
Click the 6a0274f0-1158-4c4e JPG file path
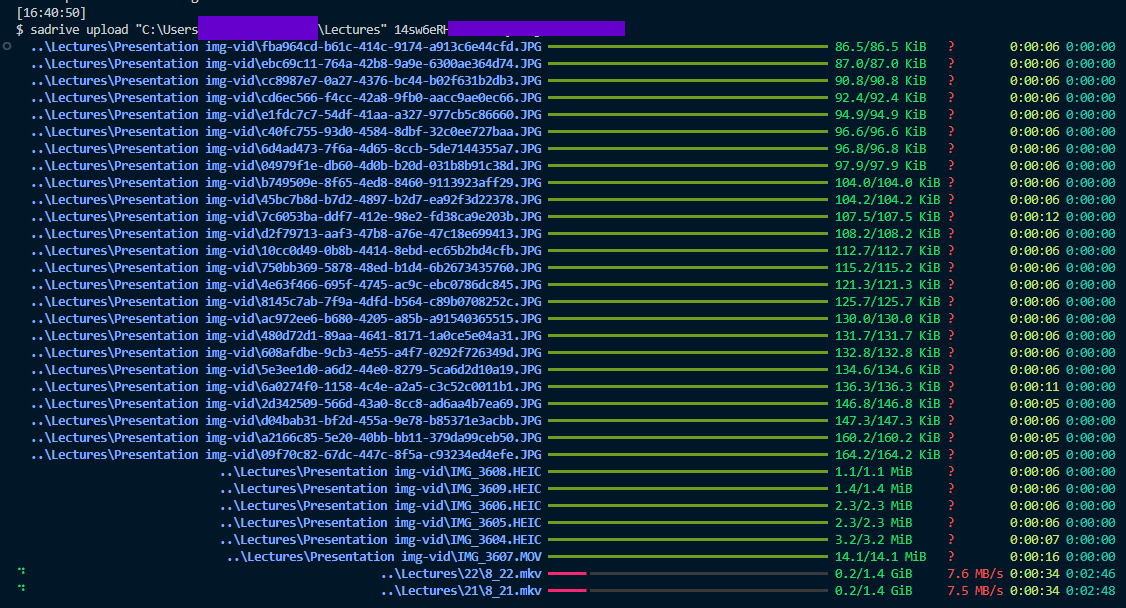286,386
